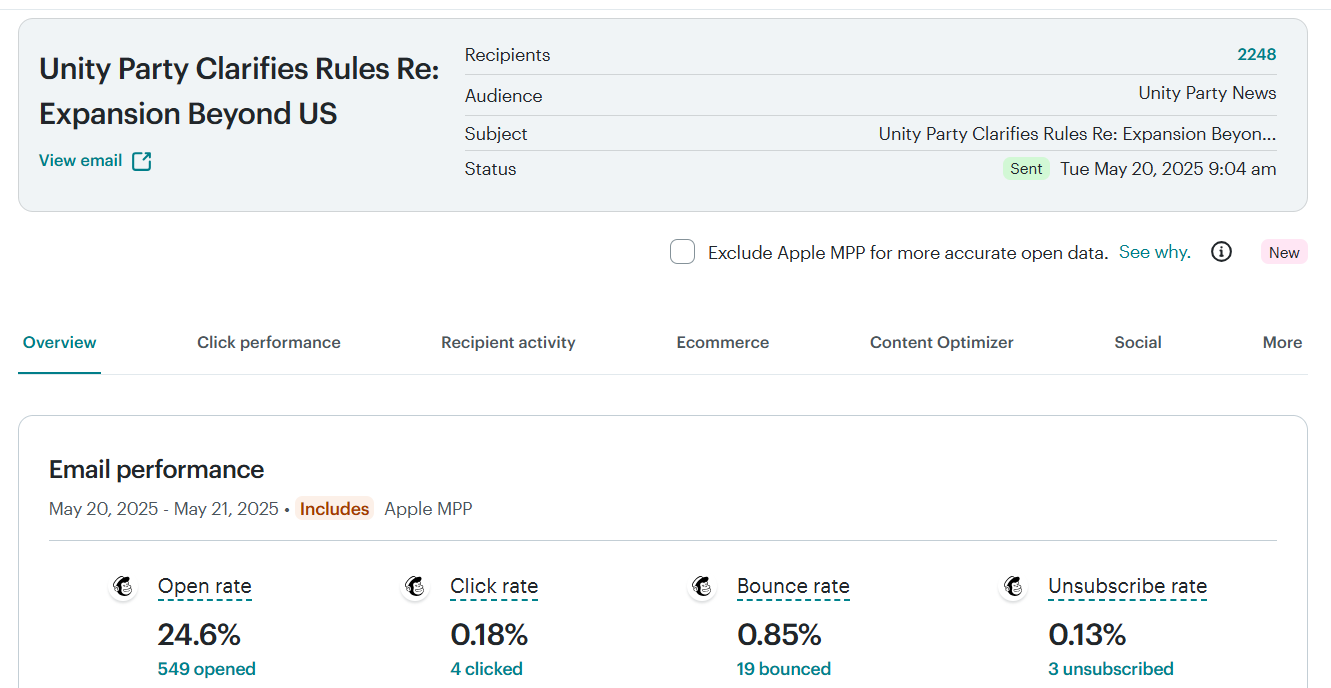Screen dimensions: 1331x688
Task: Click the View email link
Action: (81, 161)
